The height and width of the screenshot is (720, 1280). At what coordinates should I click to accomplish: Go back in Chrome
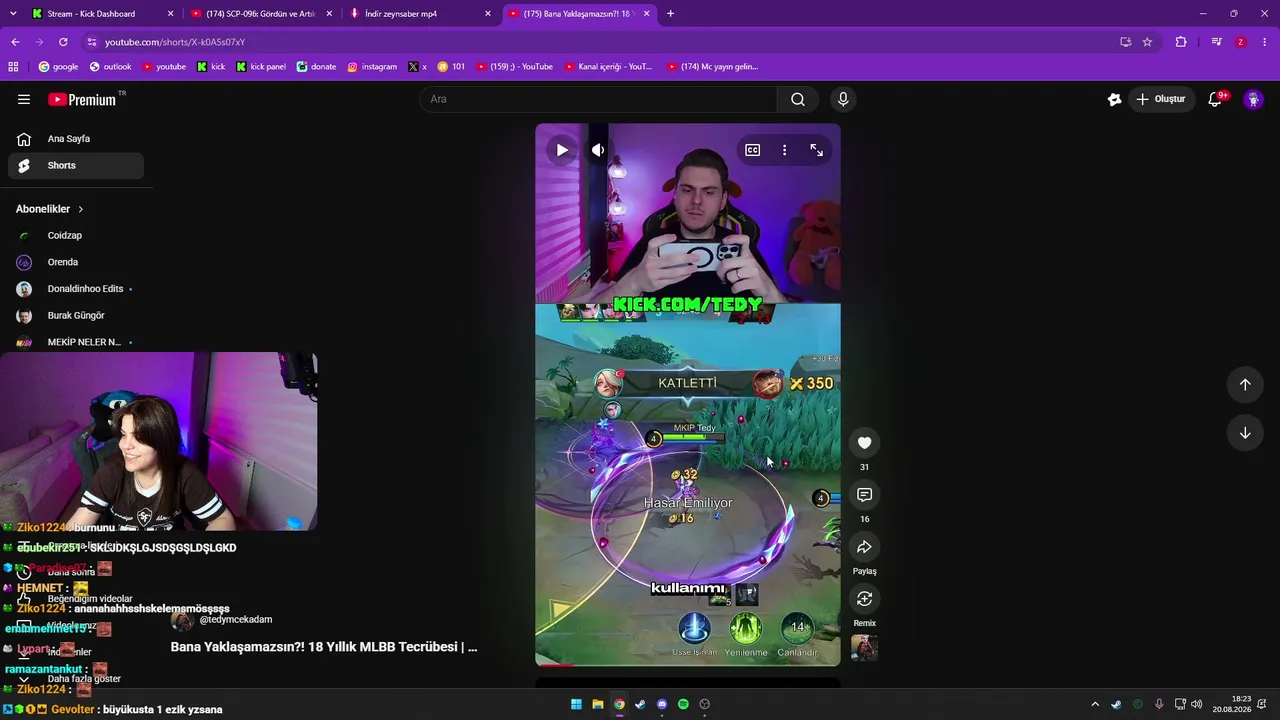pos(15,42)
